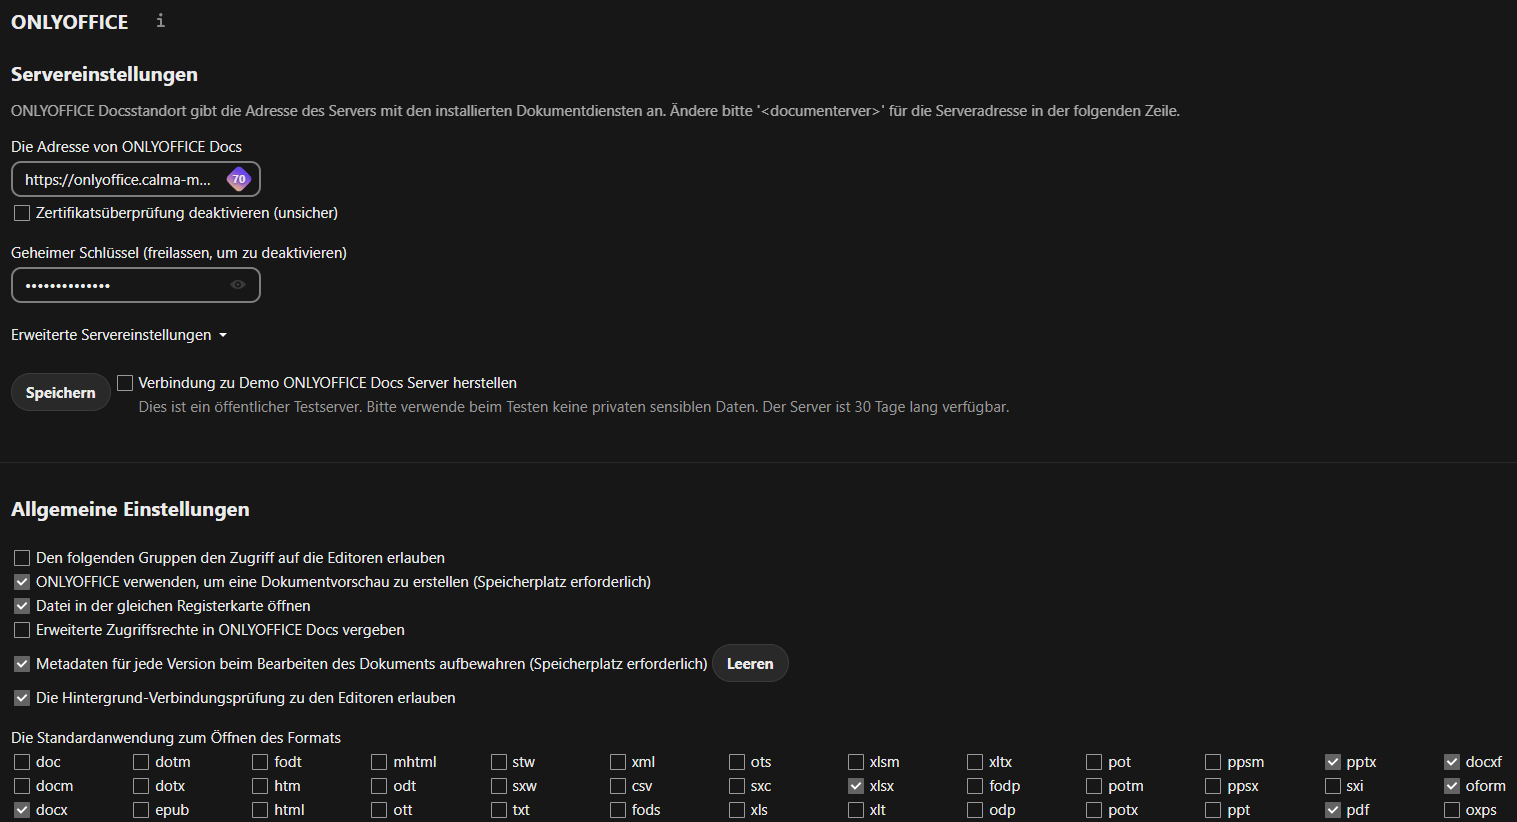Click the purple password manager badge icon
This screenshot has width=1517, height=822.
pyautogui.click(x=238, y=180)
